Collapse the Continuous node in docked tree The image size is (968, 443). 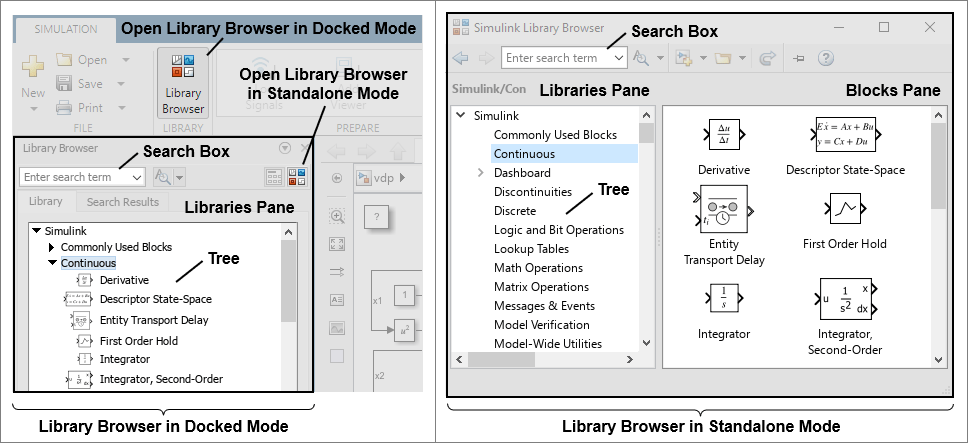coord(52,263)
